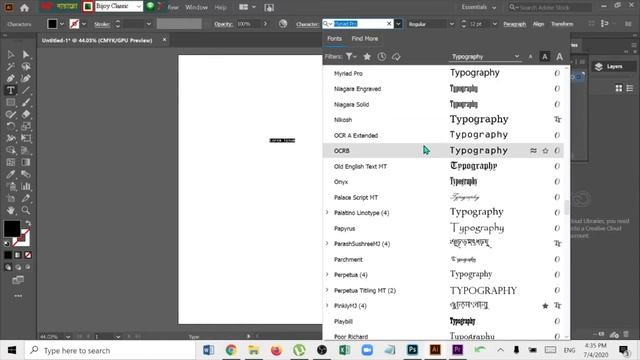Remove PinkiyMJ from favorites star
This screenshot has width=640, height=360.
(x=545, y=306)
